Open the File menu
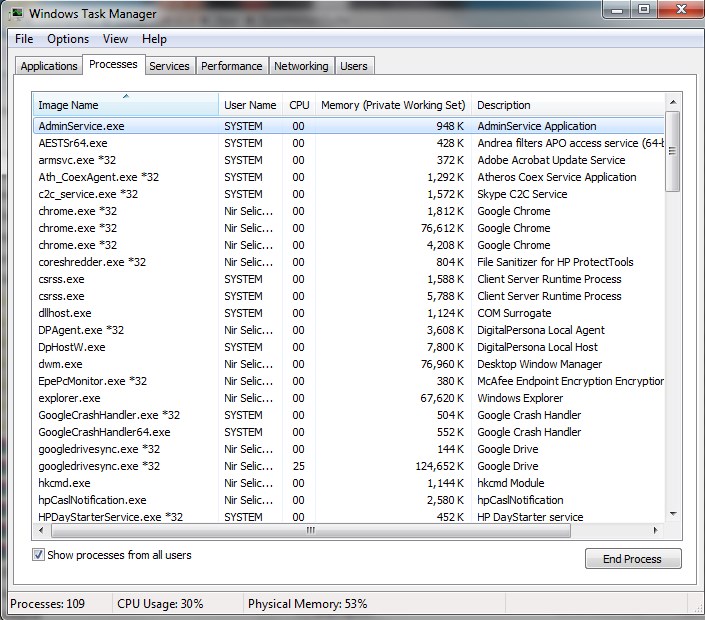Image resolution: width=705 pixels, height=620 pixels. [24, 39]
